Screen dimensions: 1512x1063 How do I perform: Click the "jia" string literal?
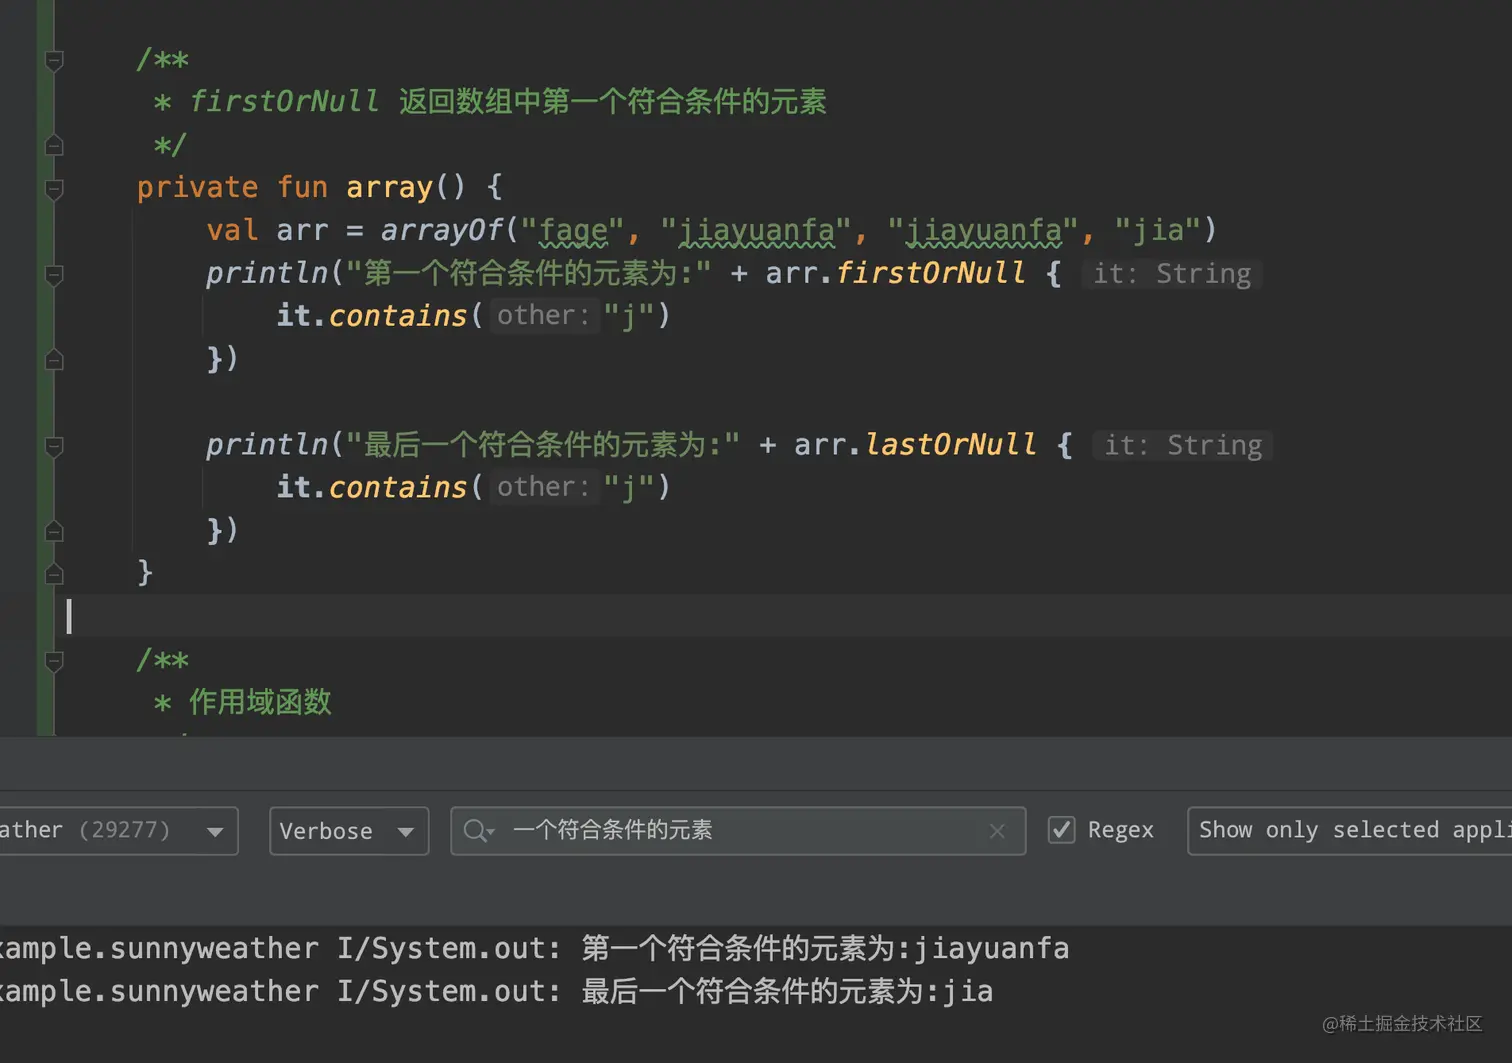point(1158,231)
